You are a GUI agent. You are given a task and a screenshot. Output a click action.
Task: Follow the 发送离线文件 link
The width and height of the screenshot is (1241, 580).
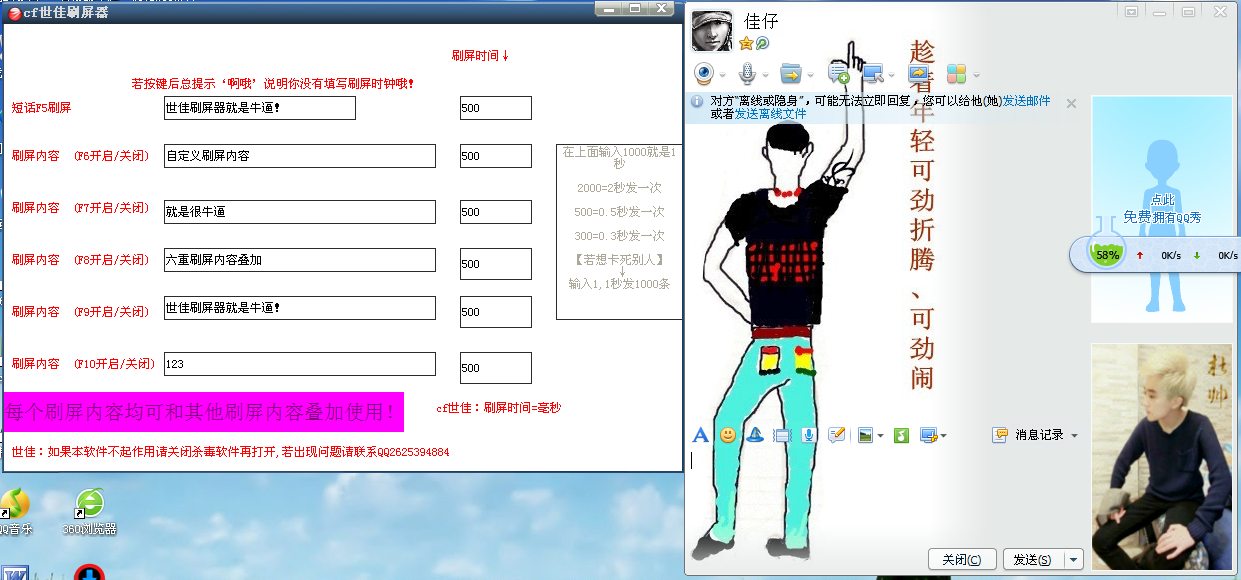tap(770, 114)
